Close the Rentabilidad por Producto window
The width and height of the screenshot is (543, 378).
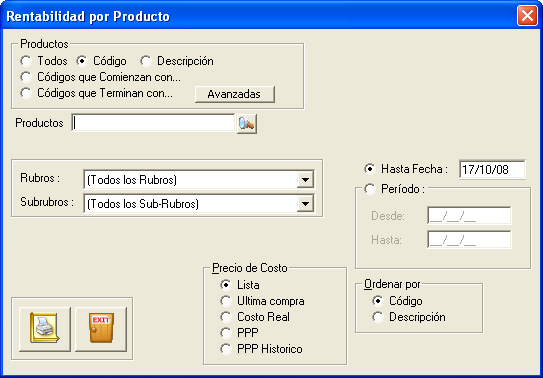tap(527, 16)
